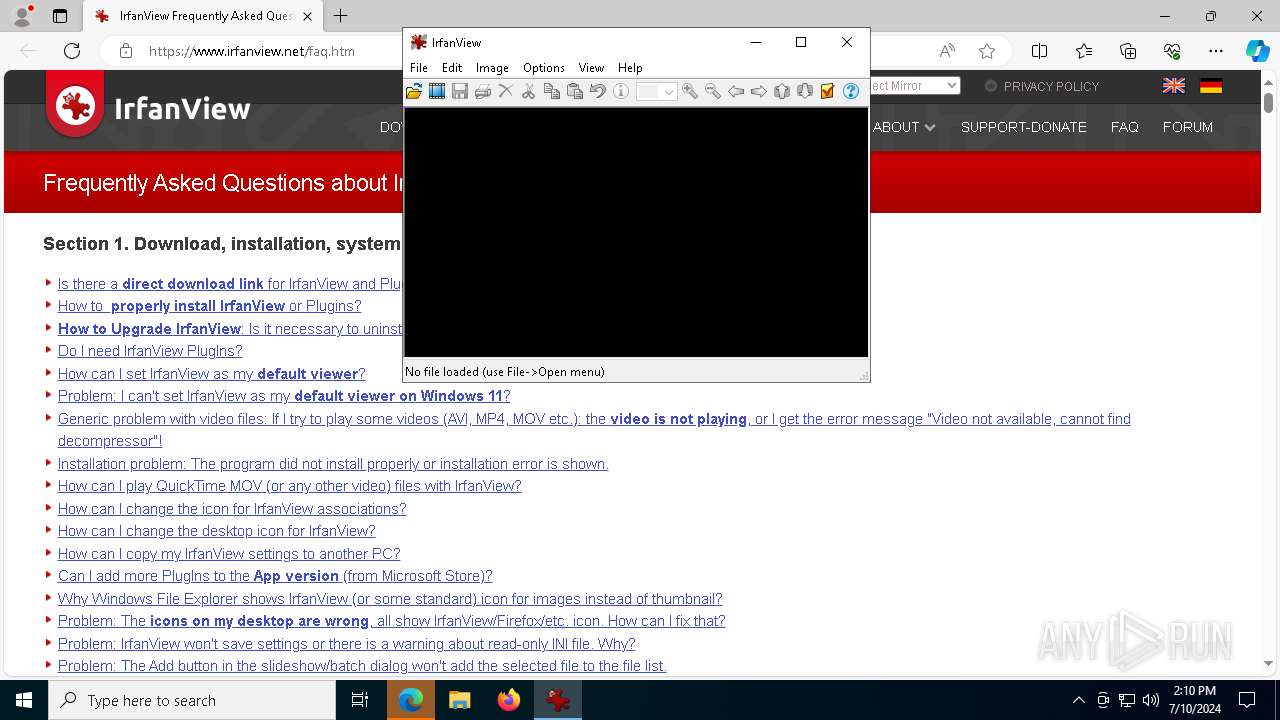Go to previous file with left arrow icon

coord(736,91)
